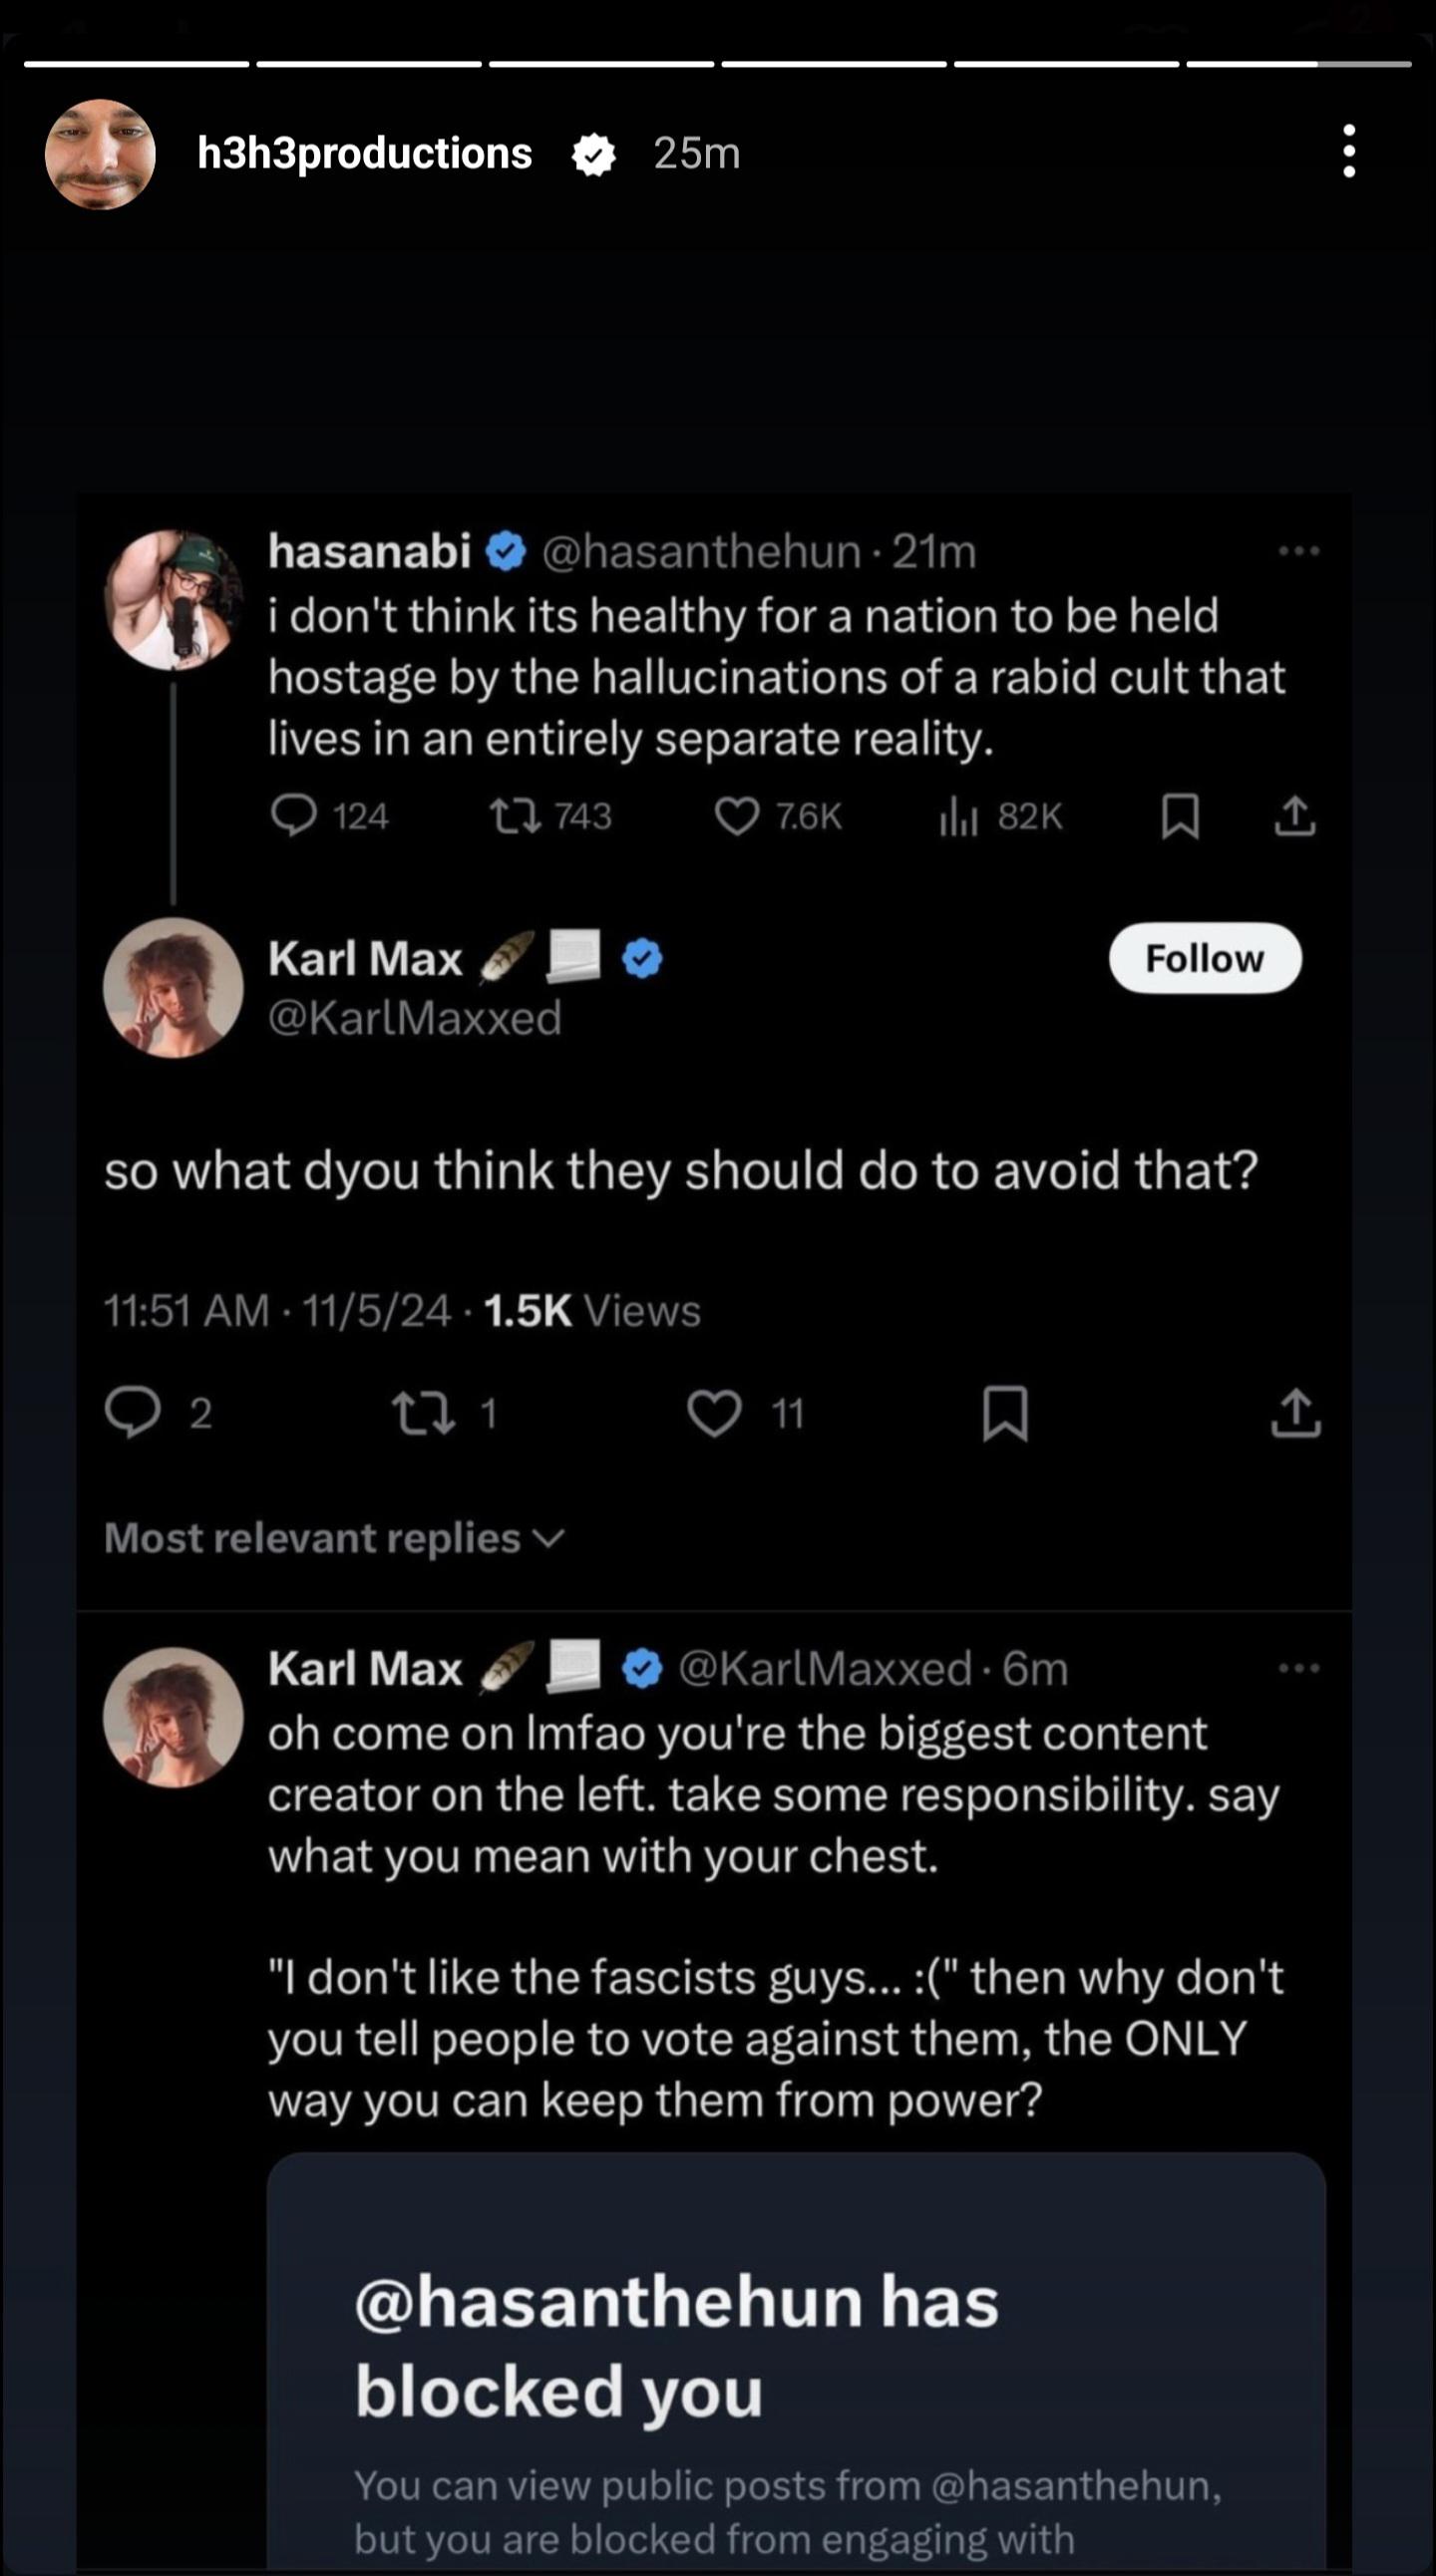Retweet Karl Max's main tweet
The image size is (1436, 2576).
(x=424, y=1414)
